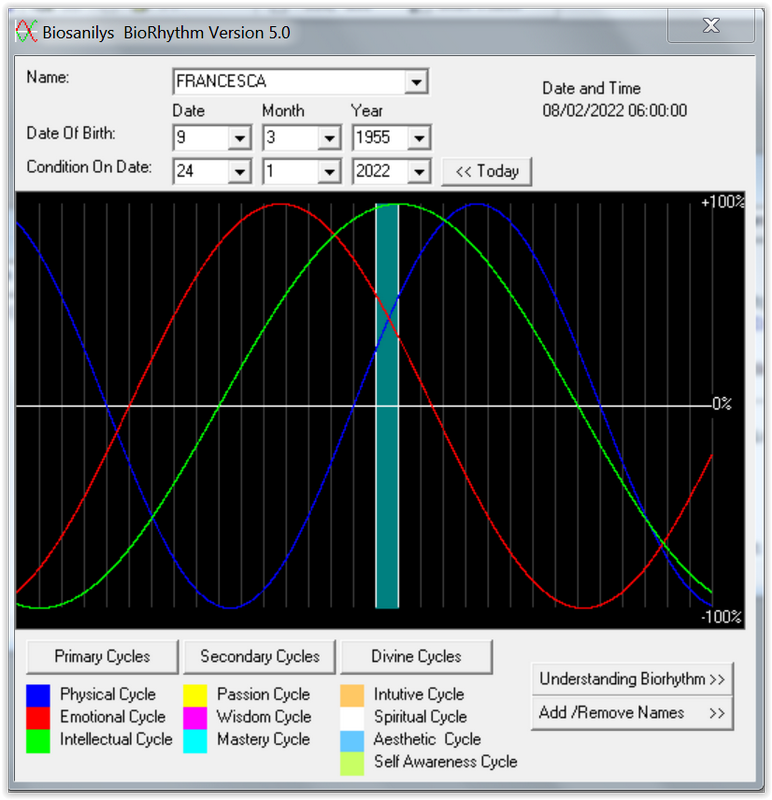This screenshot has height=800, width=772.
Task: Click the '+100%' chart axis label
Action: click(722, 202)
